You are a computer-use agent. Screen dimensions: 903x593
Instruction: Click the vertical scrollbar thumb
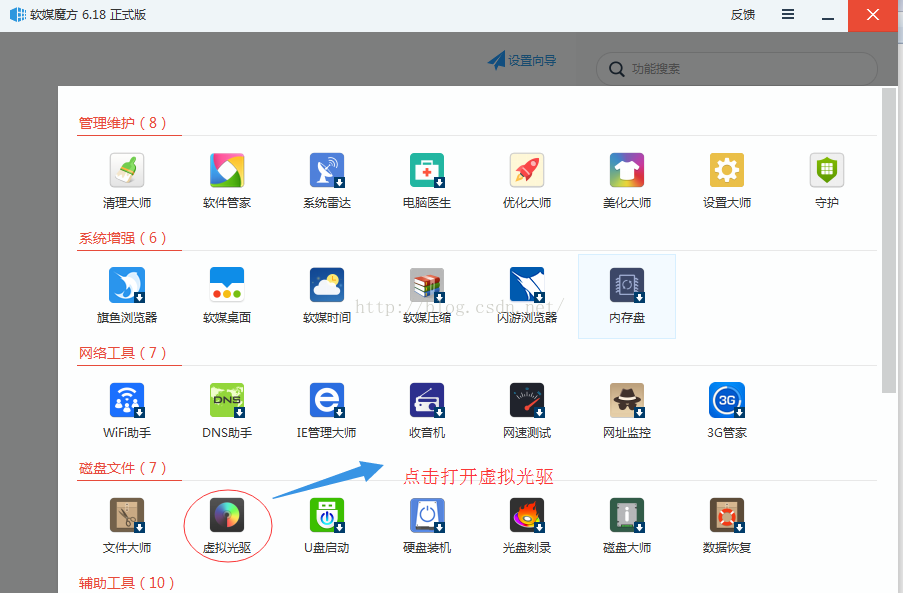(x=889, y=240)
